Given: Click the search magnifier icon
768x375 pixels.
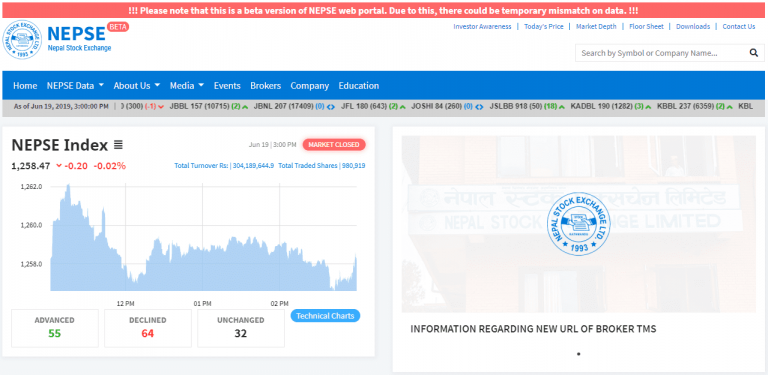Looking at the screenshot, I should [x=753, y=53].
